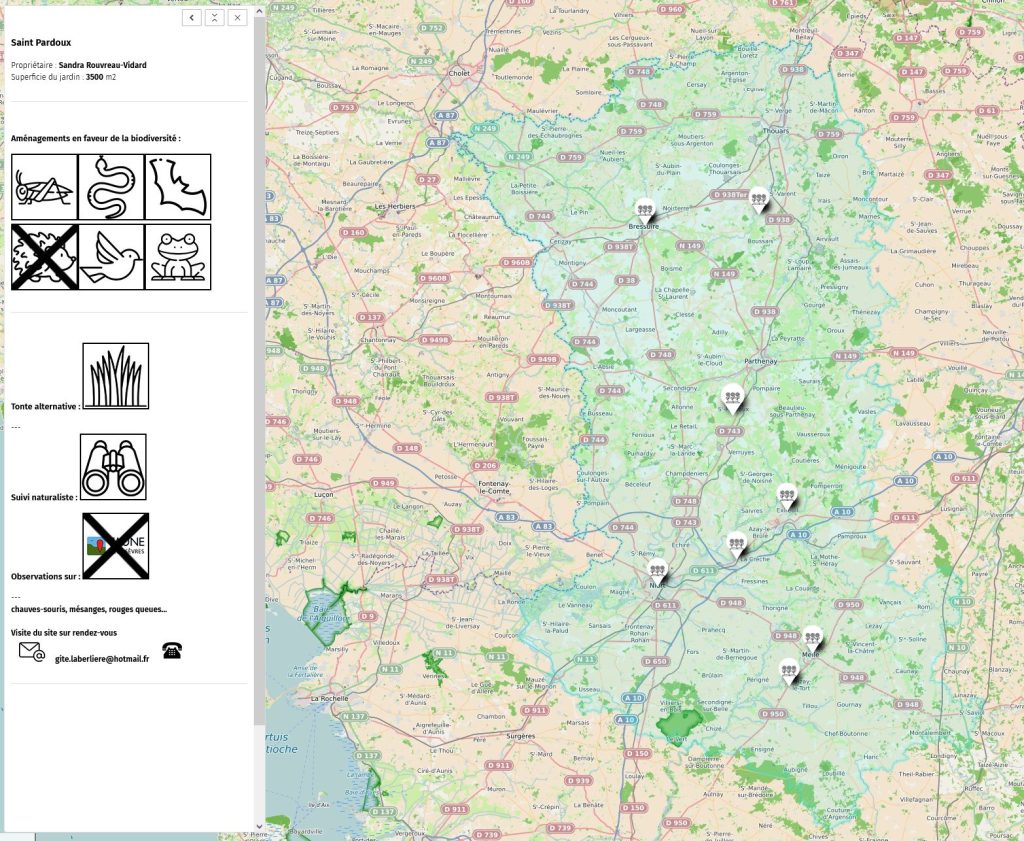The height and width of the screenshot is (841, 1024).
Task: Select the bird biodiversity icon
Action: click(x=111, y=257)
